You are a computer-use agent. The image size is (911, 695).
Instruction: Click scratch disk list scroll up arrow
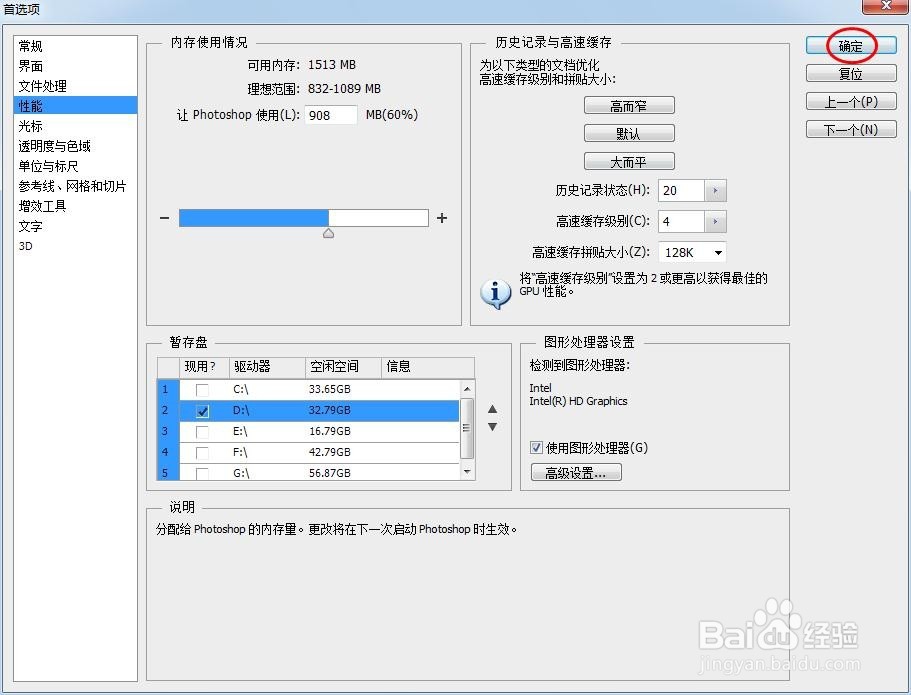click(x=467, y=388)
